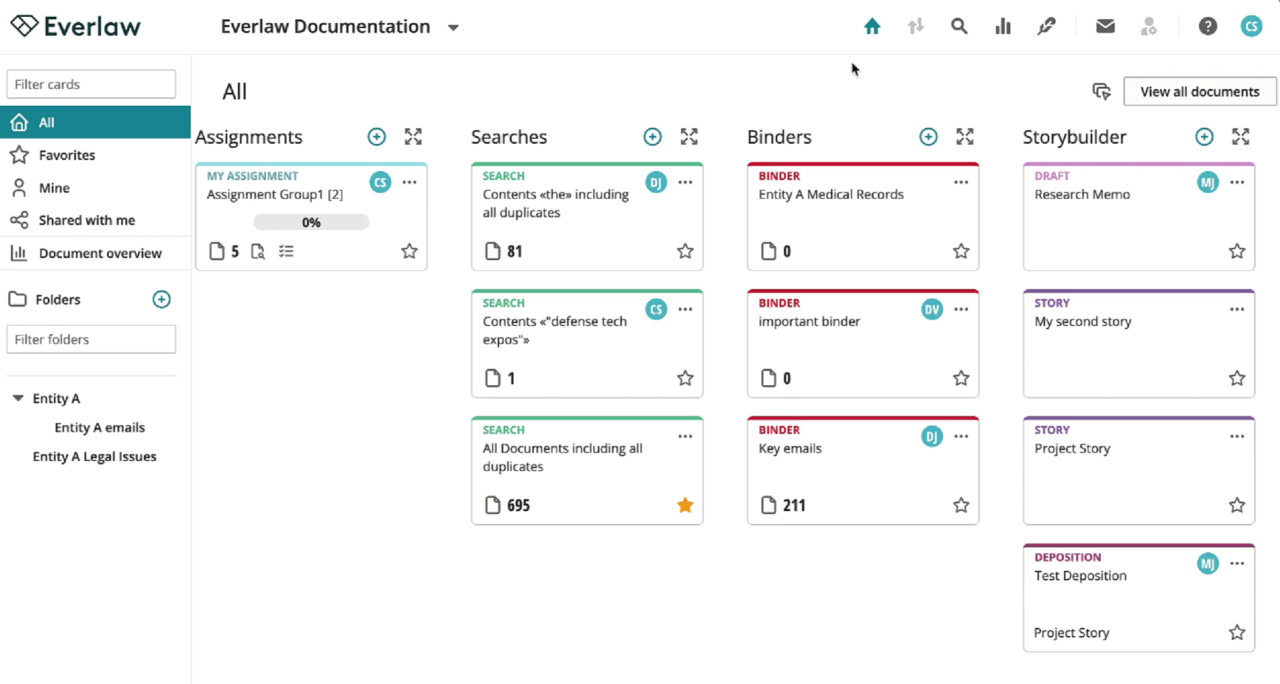
Task: Open the analytics bar chart icon
Action: point(1003,27)
